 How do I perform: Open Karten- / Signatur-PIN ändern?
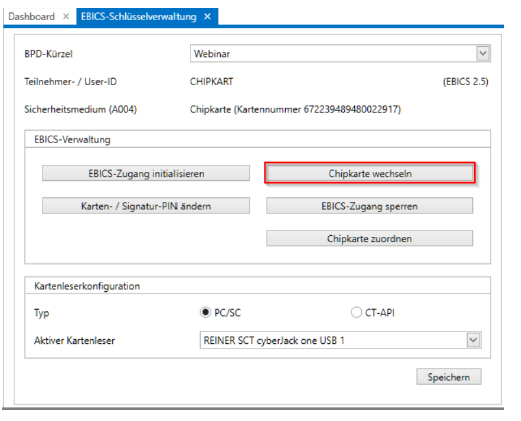(146, 206)
